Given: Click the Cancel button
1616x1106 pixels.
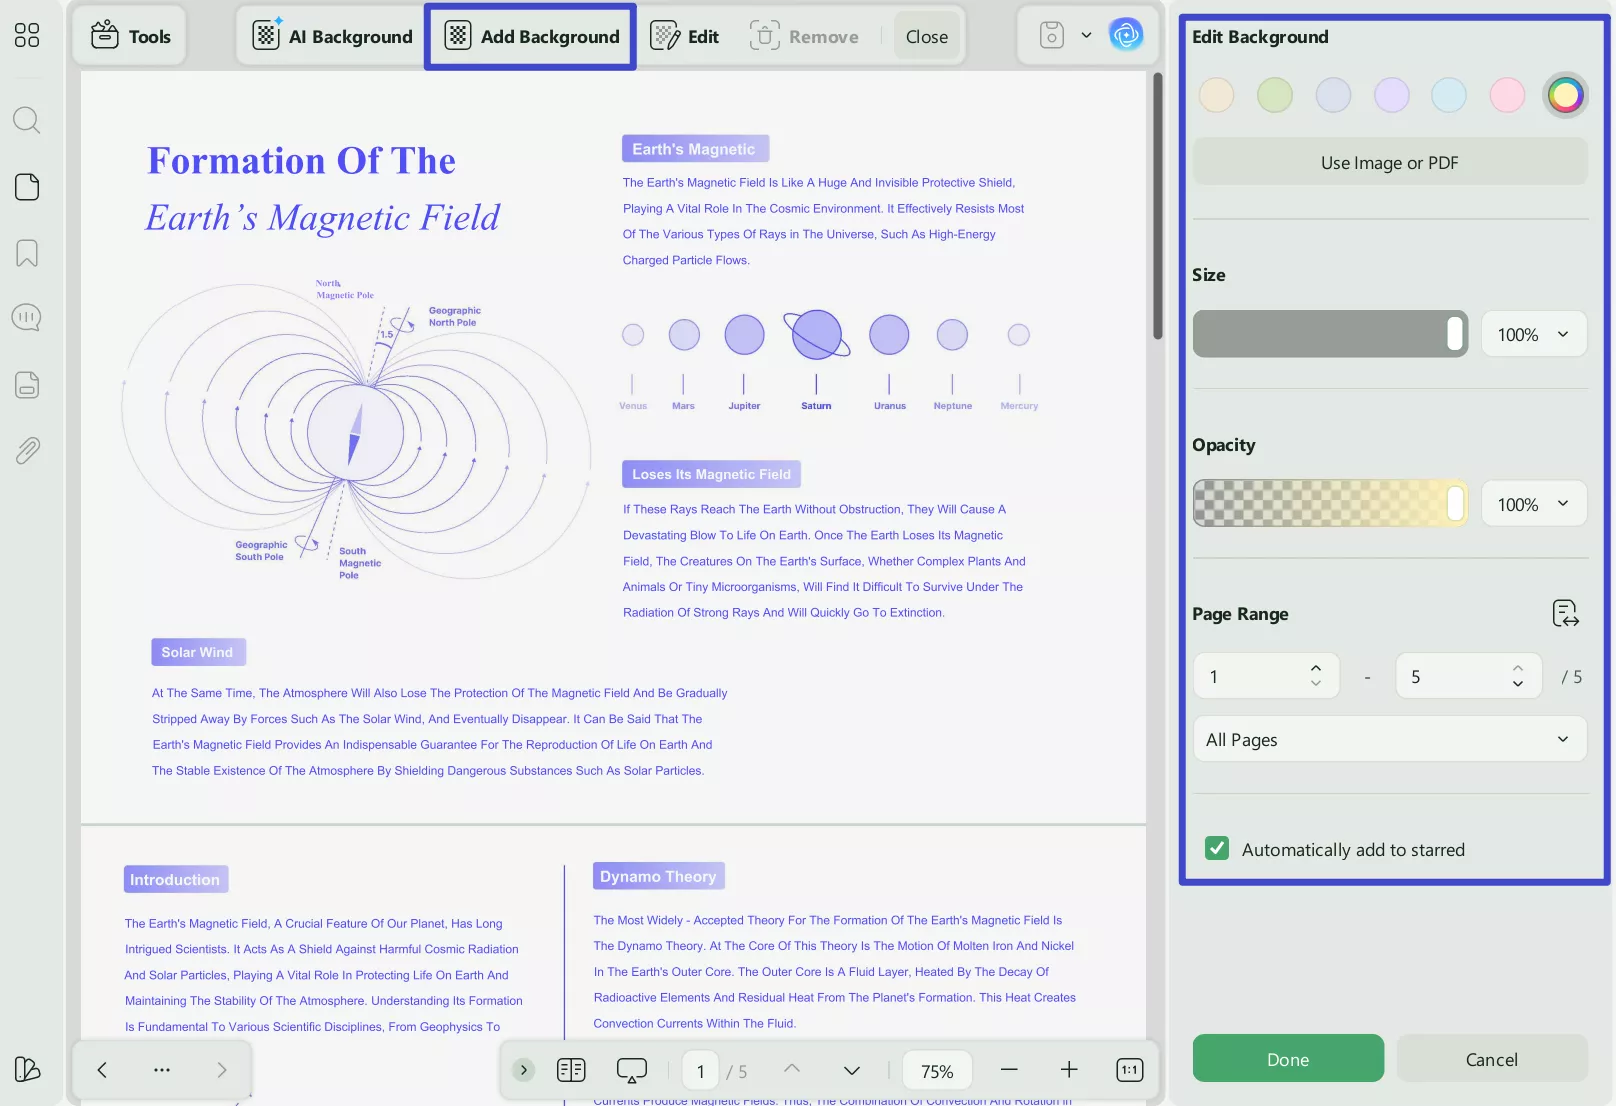Looking at the screenshot, I should point(1492,1058).
